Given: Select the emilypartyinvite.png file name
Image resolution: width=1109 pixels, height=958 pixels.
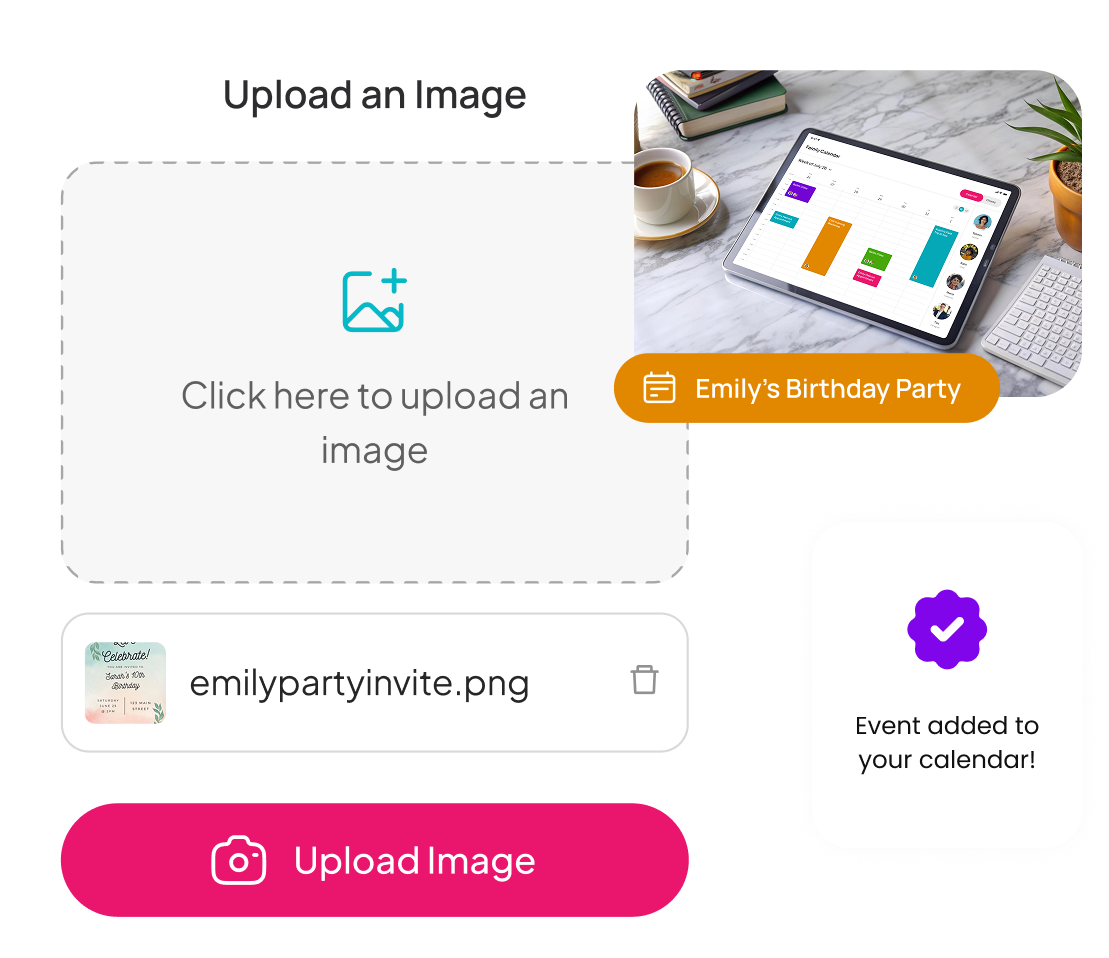Looking at the screenshot, I should [359, 684].
